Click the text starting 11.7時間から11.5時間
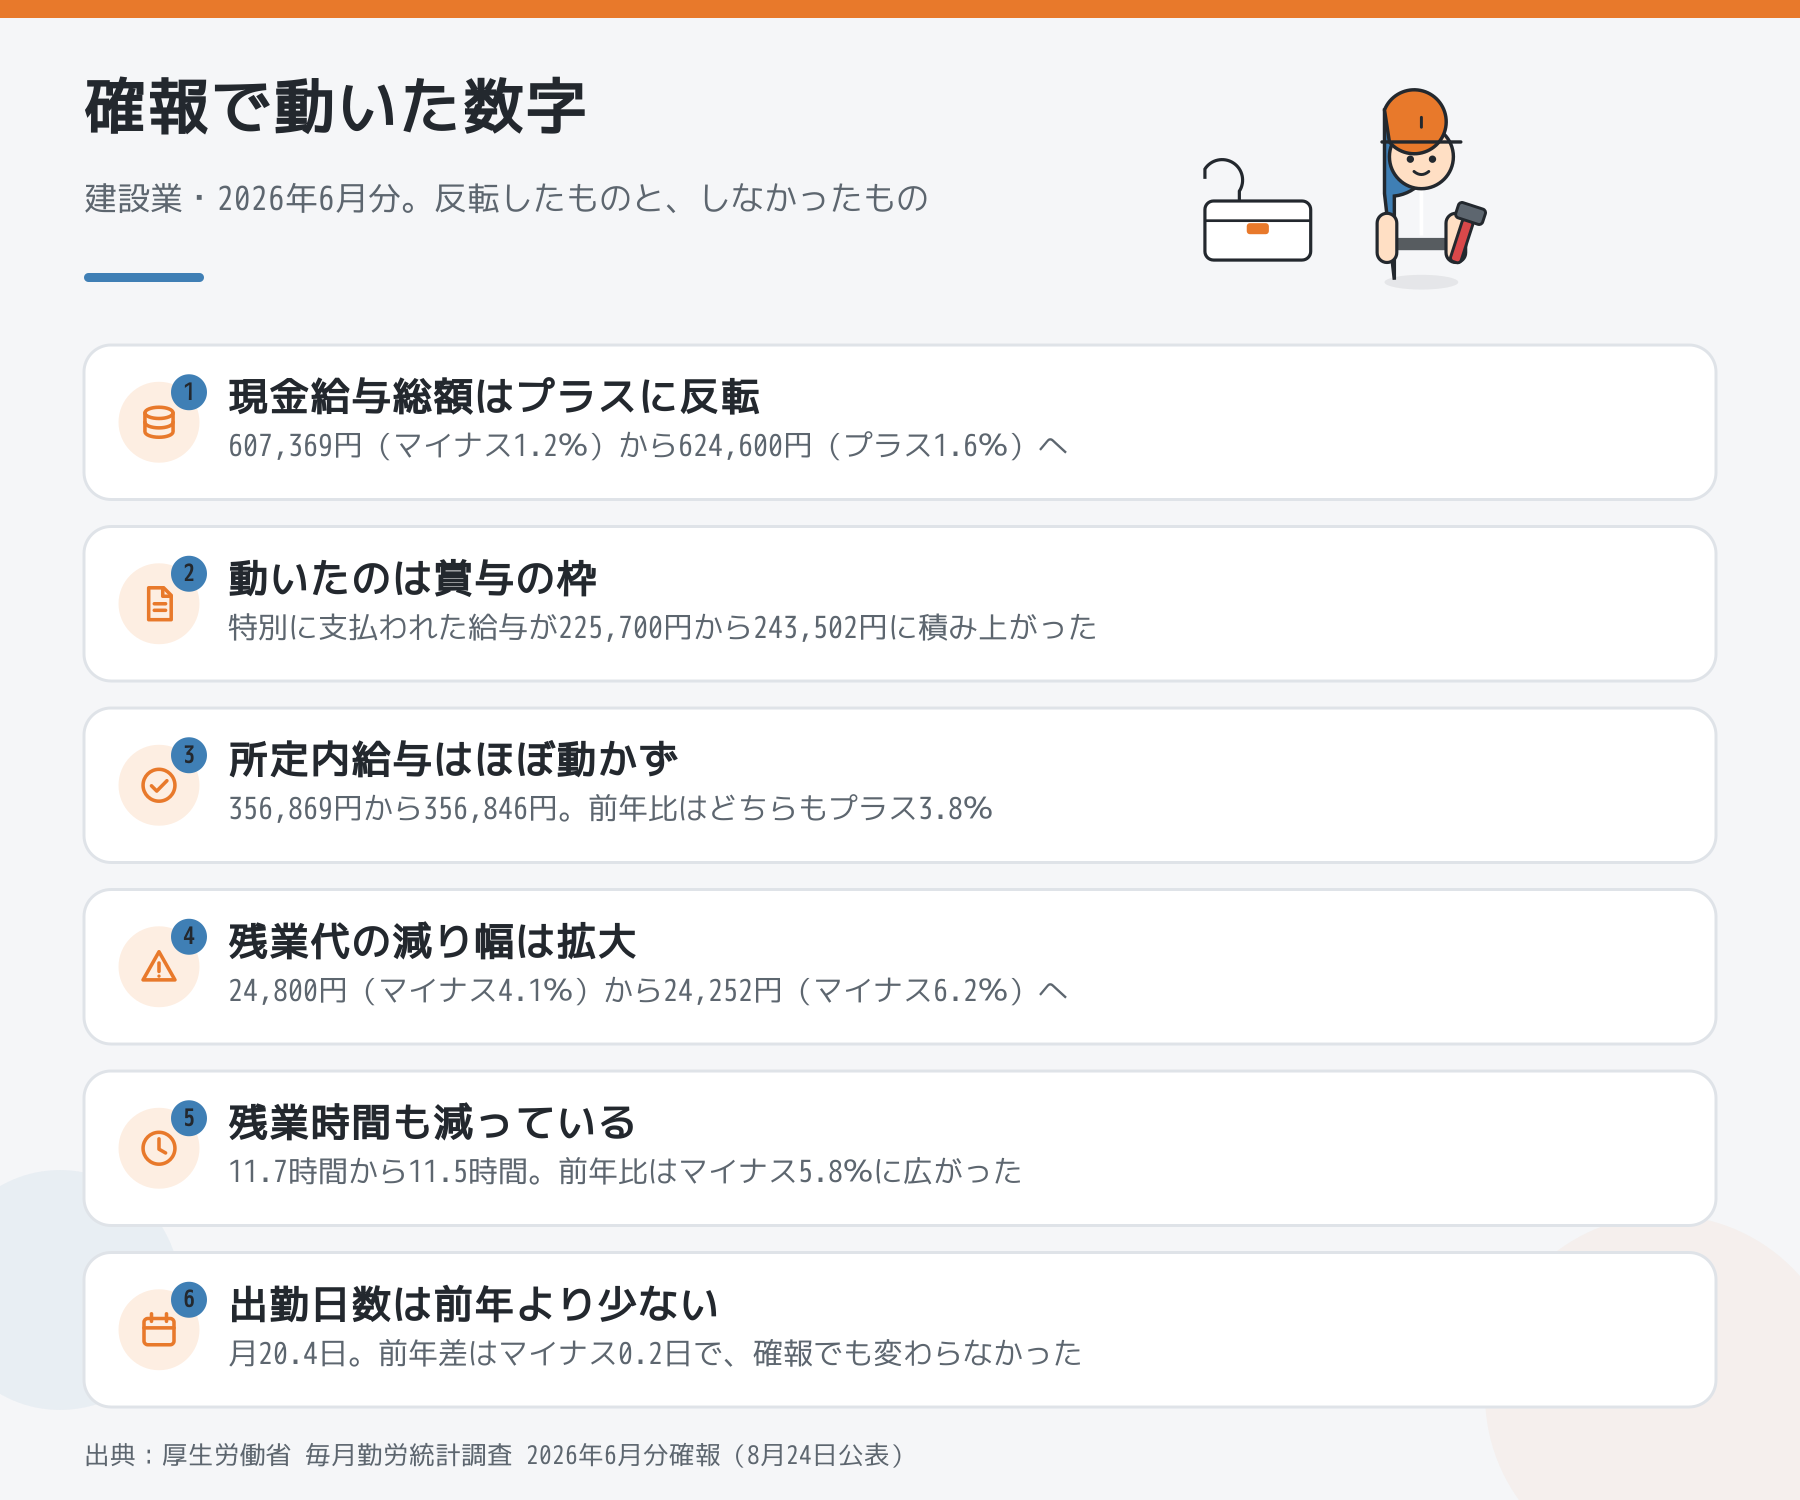 click(x=625, y=1171)
